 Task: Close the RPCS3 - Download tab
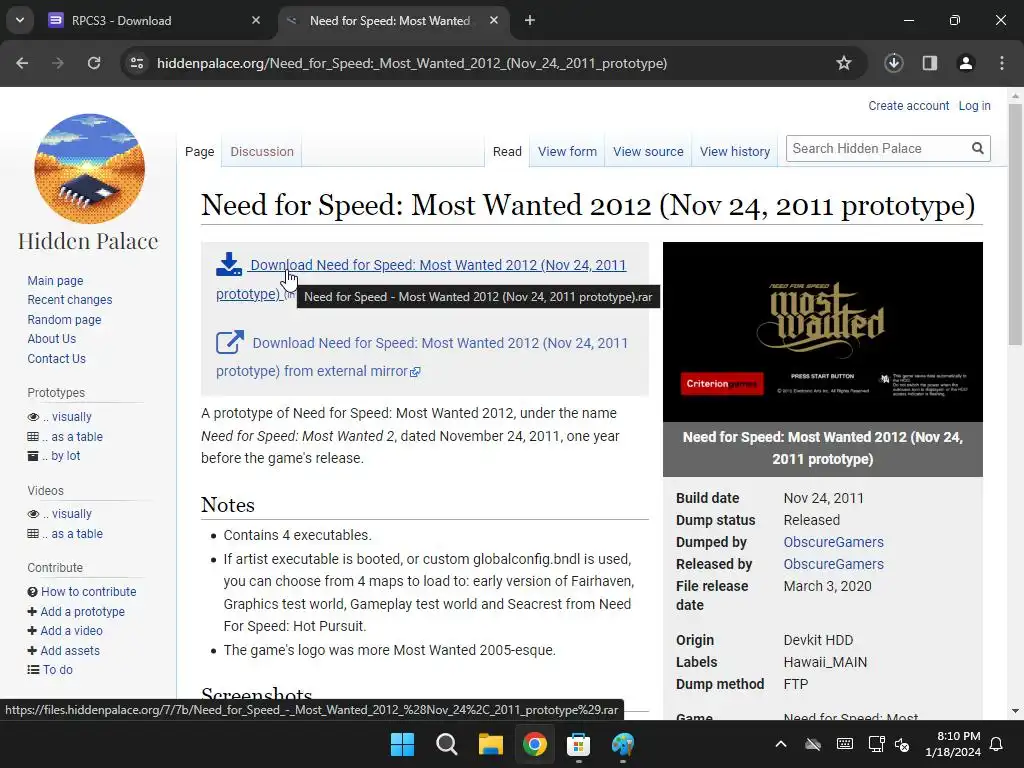click(256, 20)
